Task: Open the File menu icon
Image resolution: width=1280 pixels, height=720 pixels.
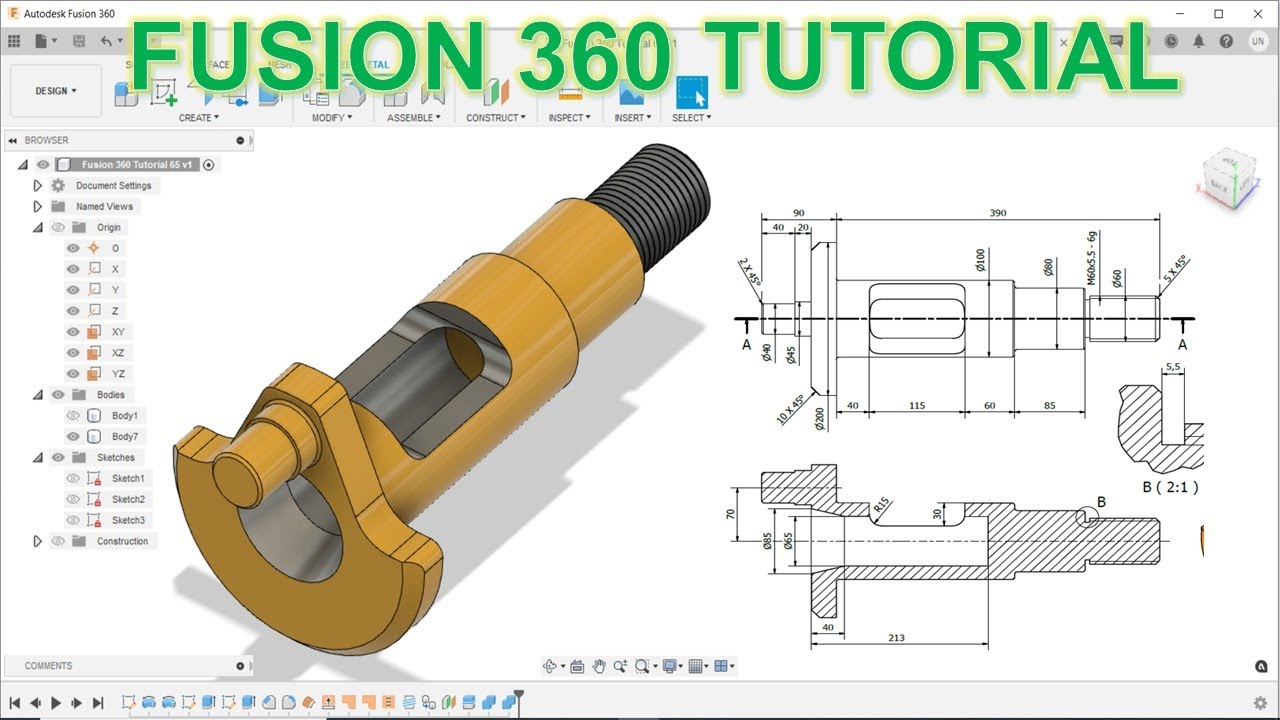Action: coord(41,41)
